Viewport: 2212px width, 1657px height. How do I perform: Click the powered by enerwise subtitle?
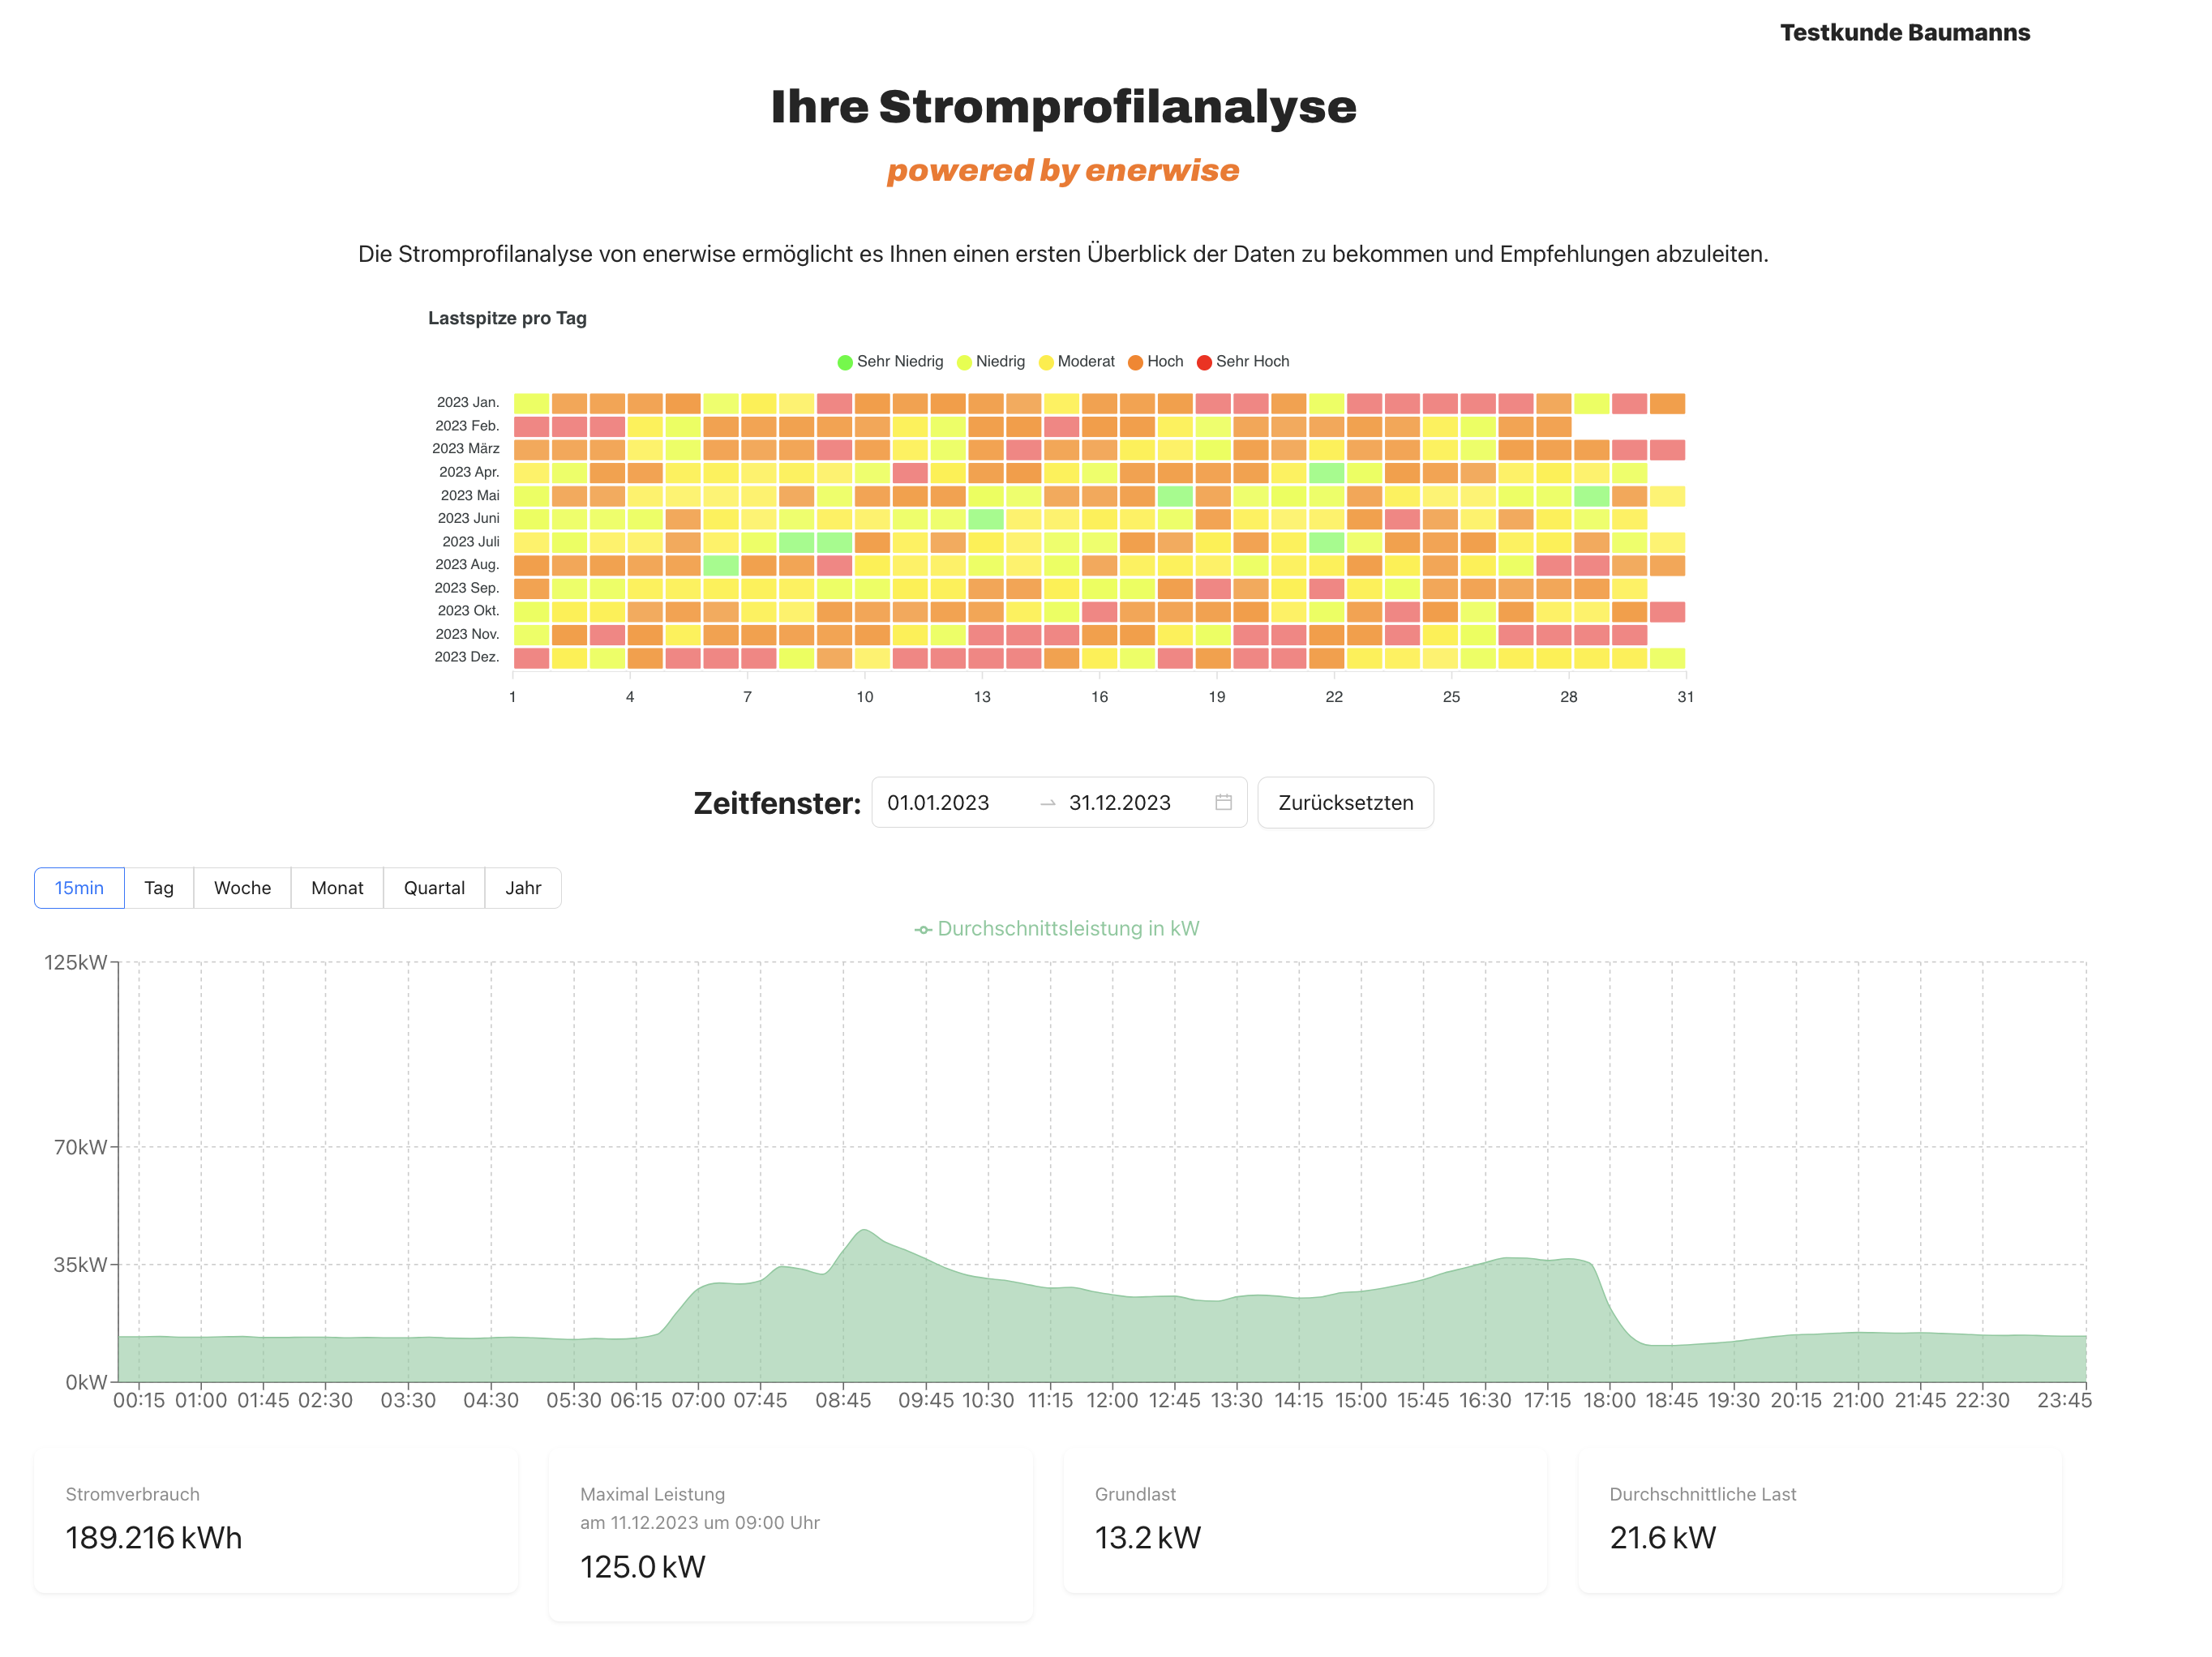(1063, 171)
